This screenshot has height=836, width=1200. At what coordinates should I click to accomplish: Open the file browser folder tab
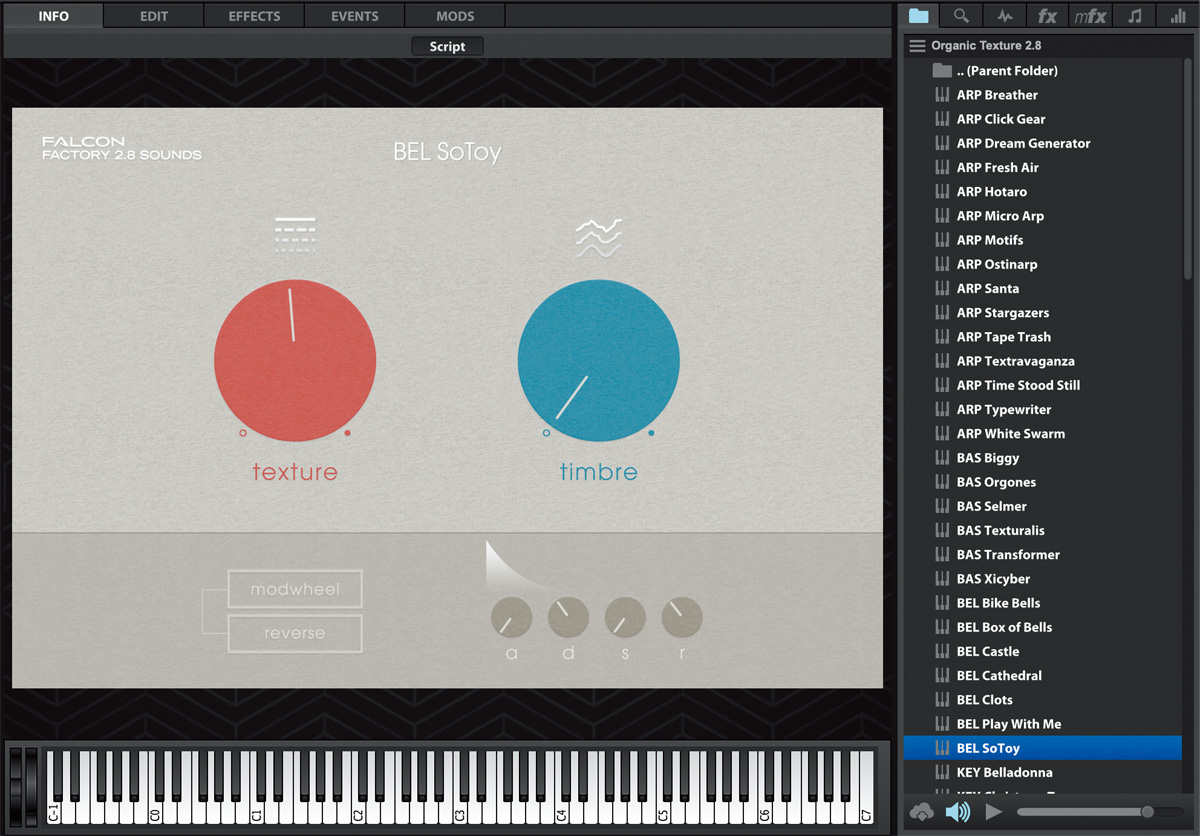click(918, 15)
